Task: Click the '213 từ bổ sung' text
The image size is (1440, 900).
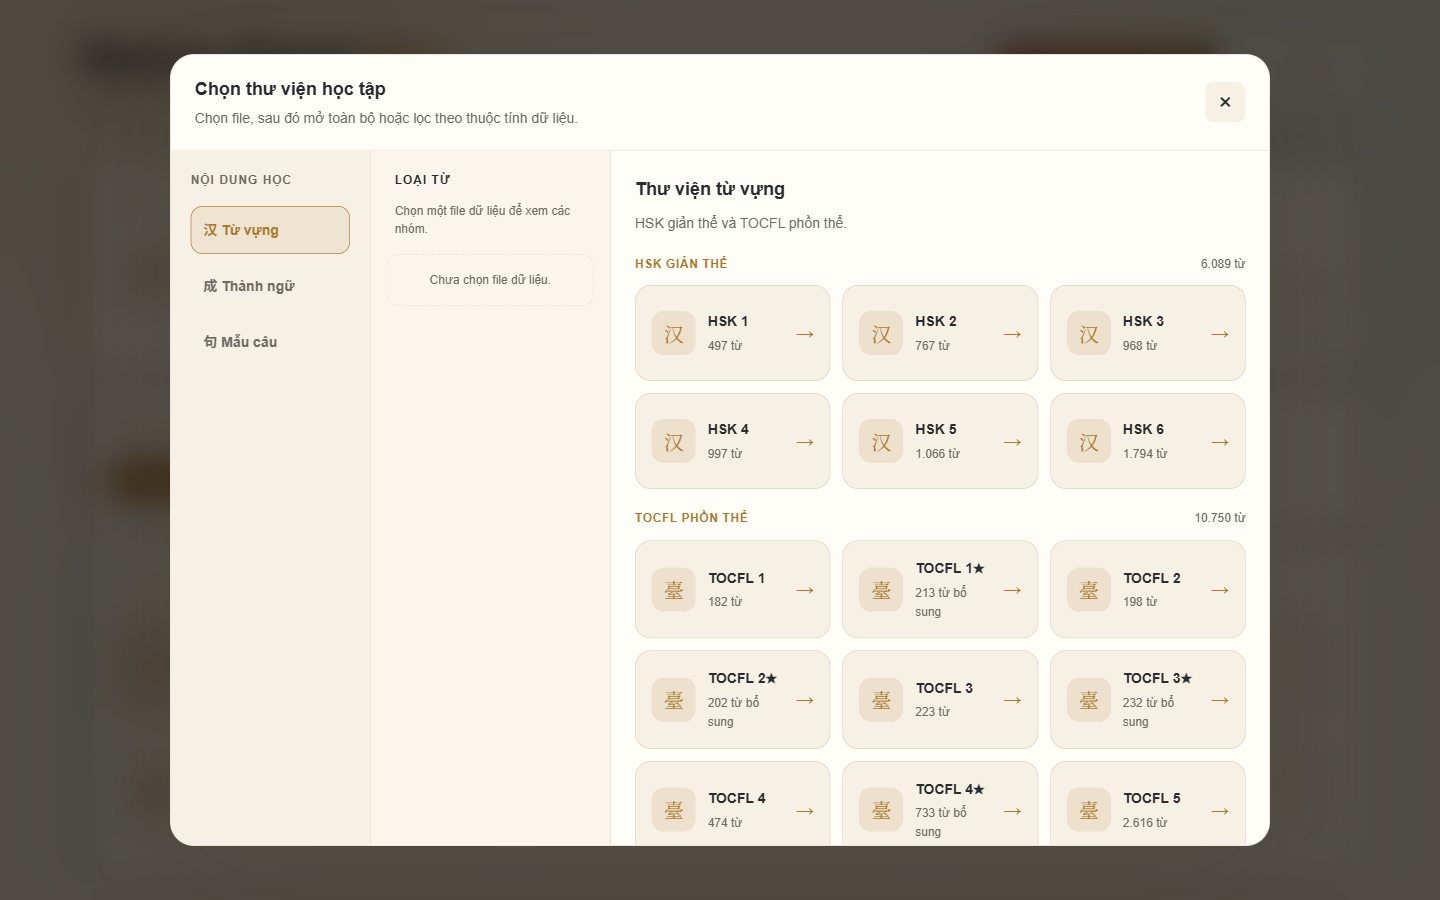Action: [x=941, y=602]
